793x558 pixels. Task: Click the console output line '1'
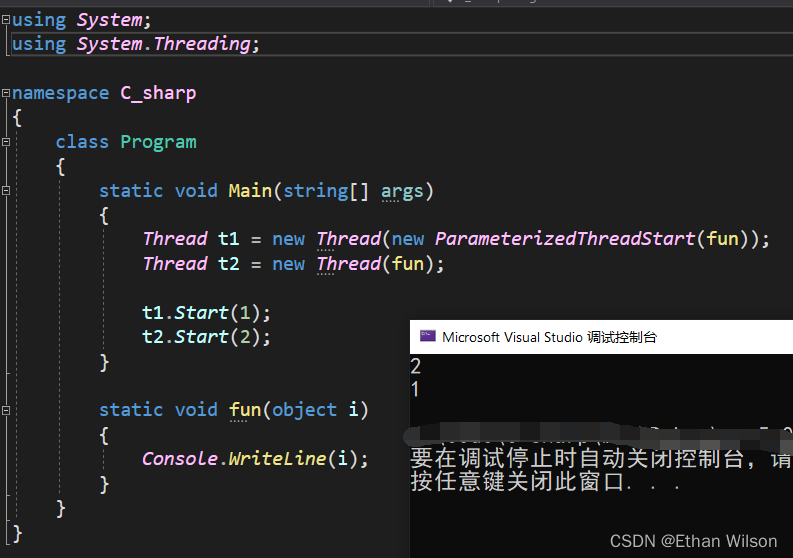pyautogui.click(x=415, y=390)
